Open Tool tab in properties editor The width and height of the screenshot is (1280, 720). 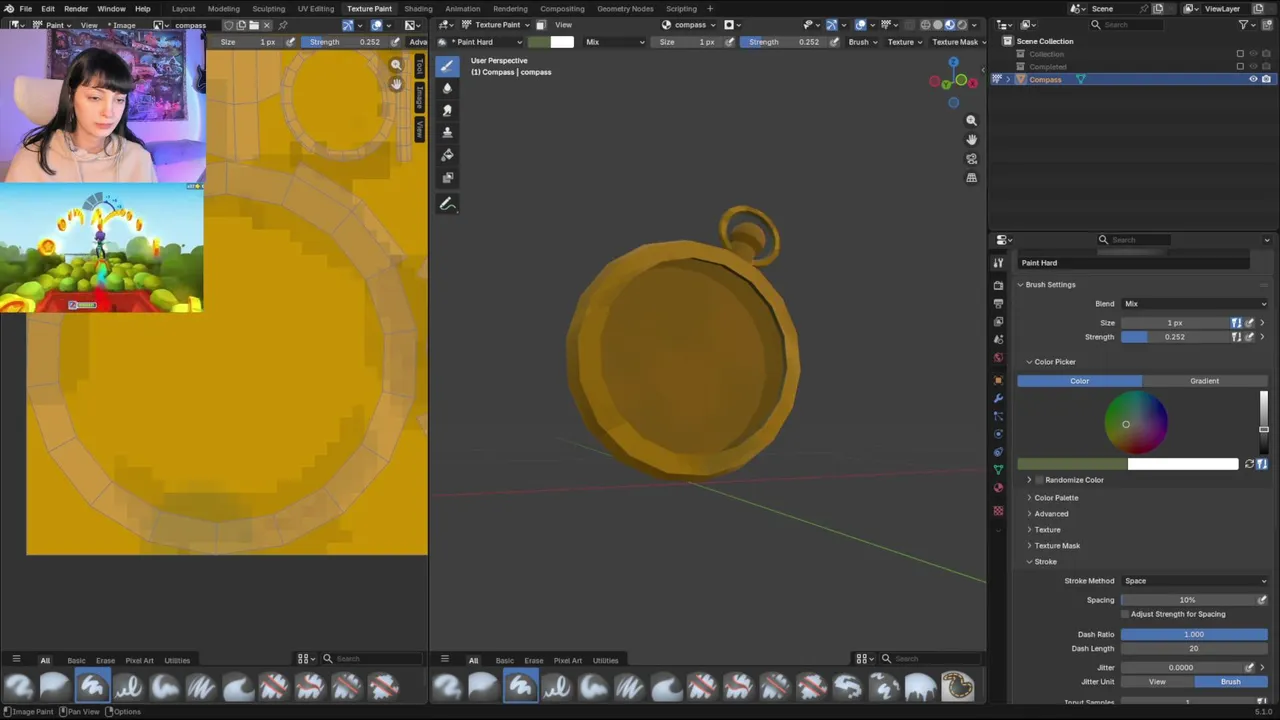pyautogui.click(x=998, y=263)
